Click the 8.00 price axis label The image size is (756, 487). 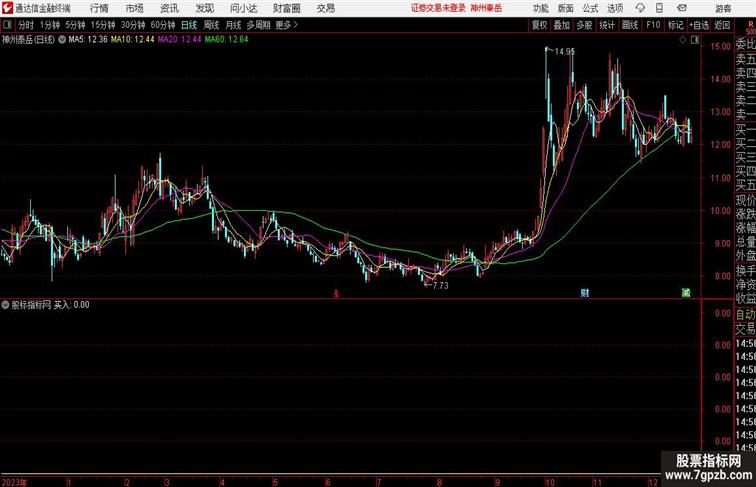click(x=723, y=276)
